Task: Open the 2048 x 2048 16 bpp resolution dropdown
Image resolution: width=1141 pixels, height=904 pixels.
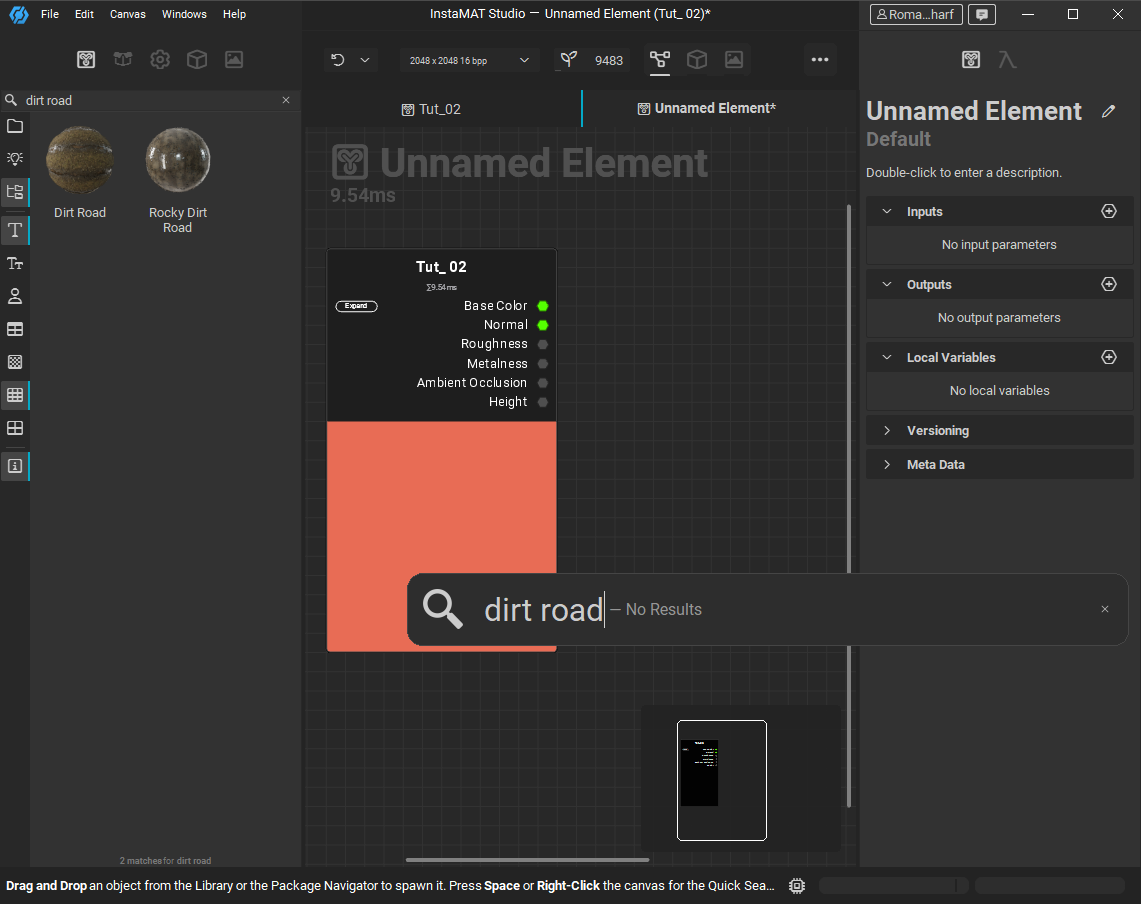Action: click(x=468, y=60)
